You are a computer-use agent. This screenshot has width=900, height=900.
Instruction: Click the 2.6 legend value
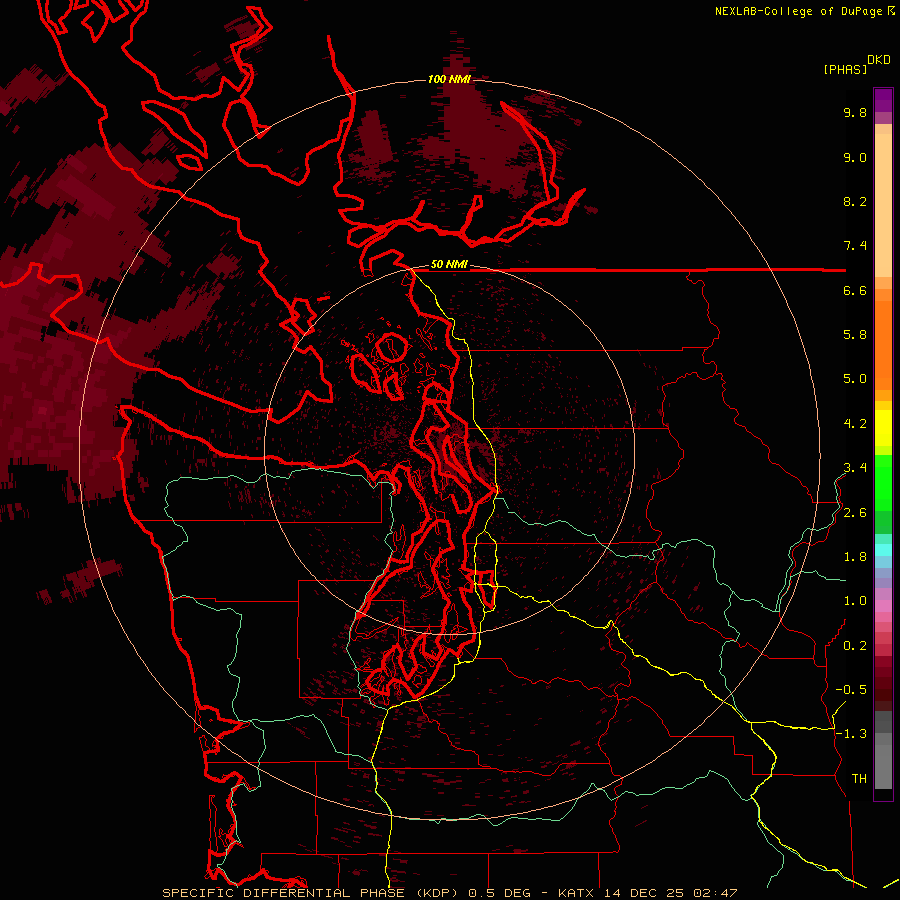tap(855, 513)
